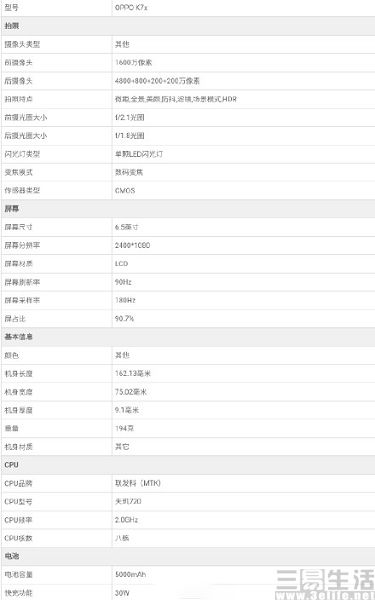Select the '电池容量' label
The width and height of the screenshot is (375, 600).
pos(18,574)
